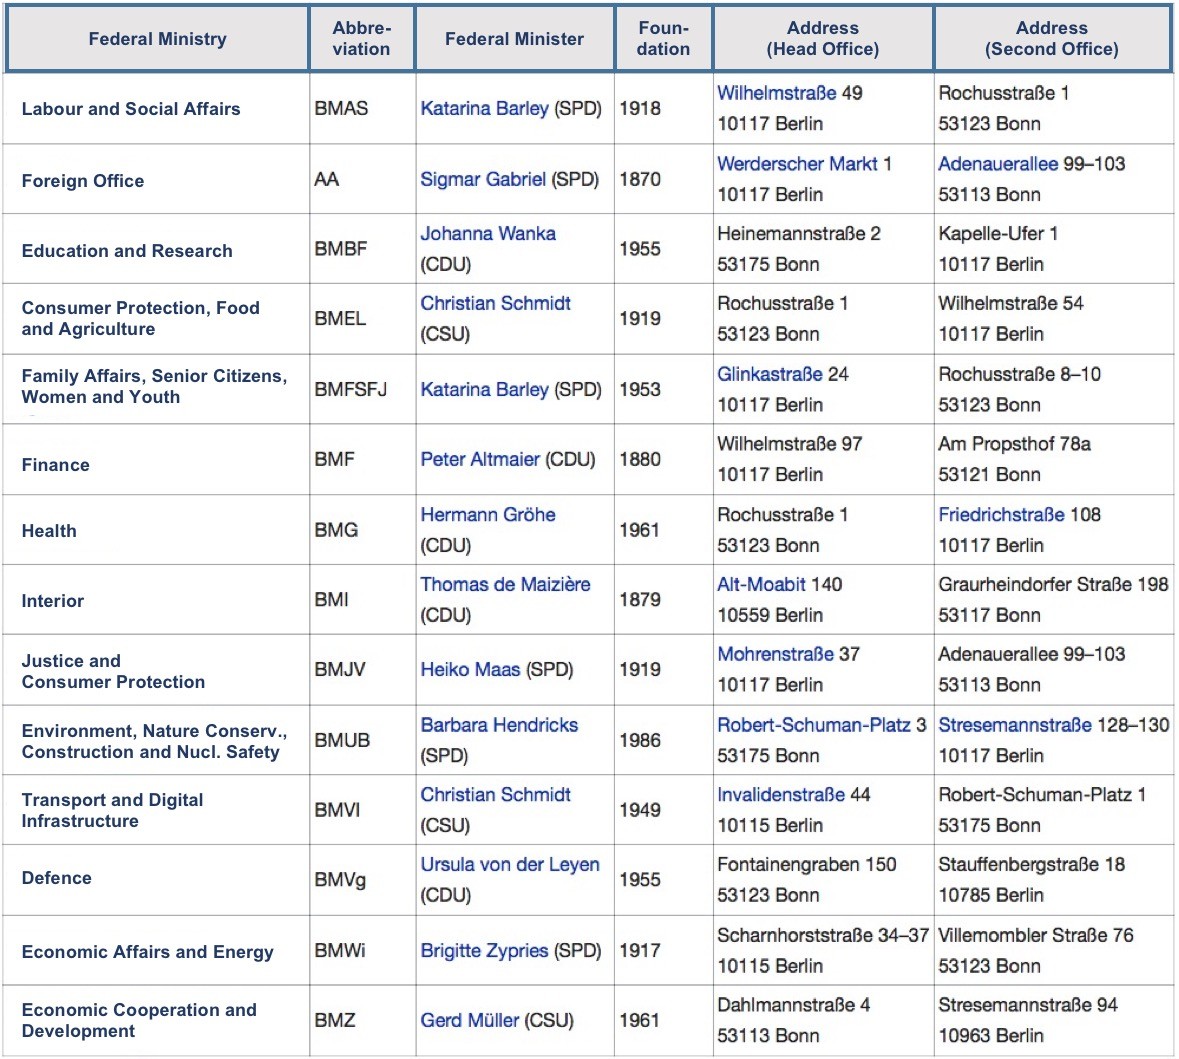Open the Gerd Müller link
The width and height of the screenshot is (1179, 1059).
(x=470, y=1021)
